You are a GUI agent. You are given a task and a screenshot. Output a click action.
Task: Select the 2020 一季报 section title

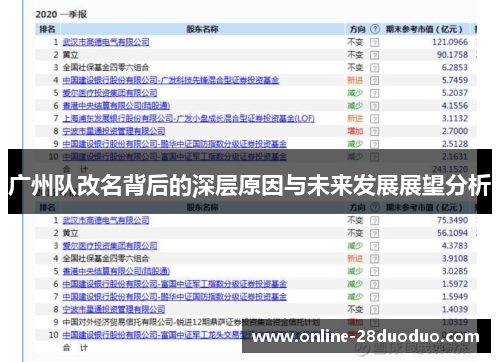click(x=61, y=14)
